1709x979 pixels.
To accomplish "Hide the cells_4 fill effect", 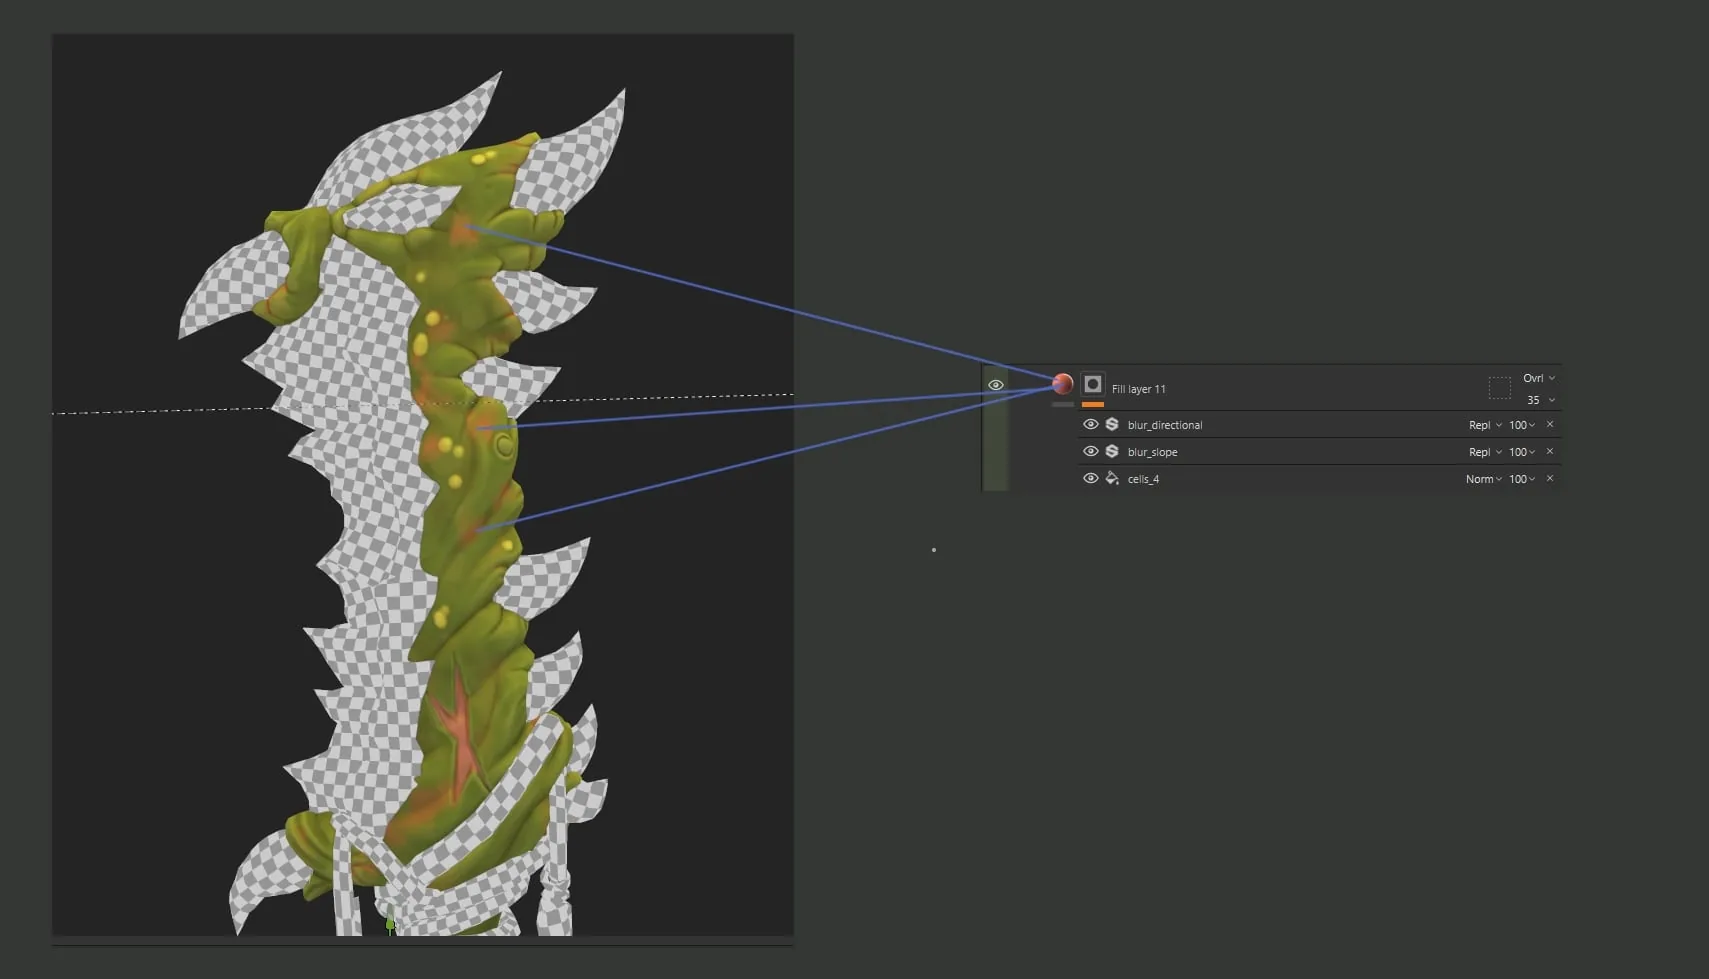I will point(1091,478).
